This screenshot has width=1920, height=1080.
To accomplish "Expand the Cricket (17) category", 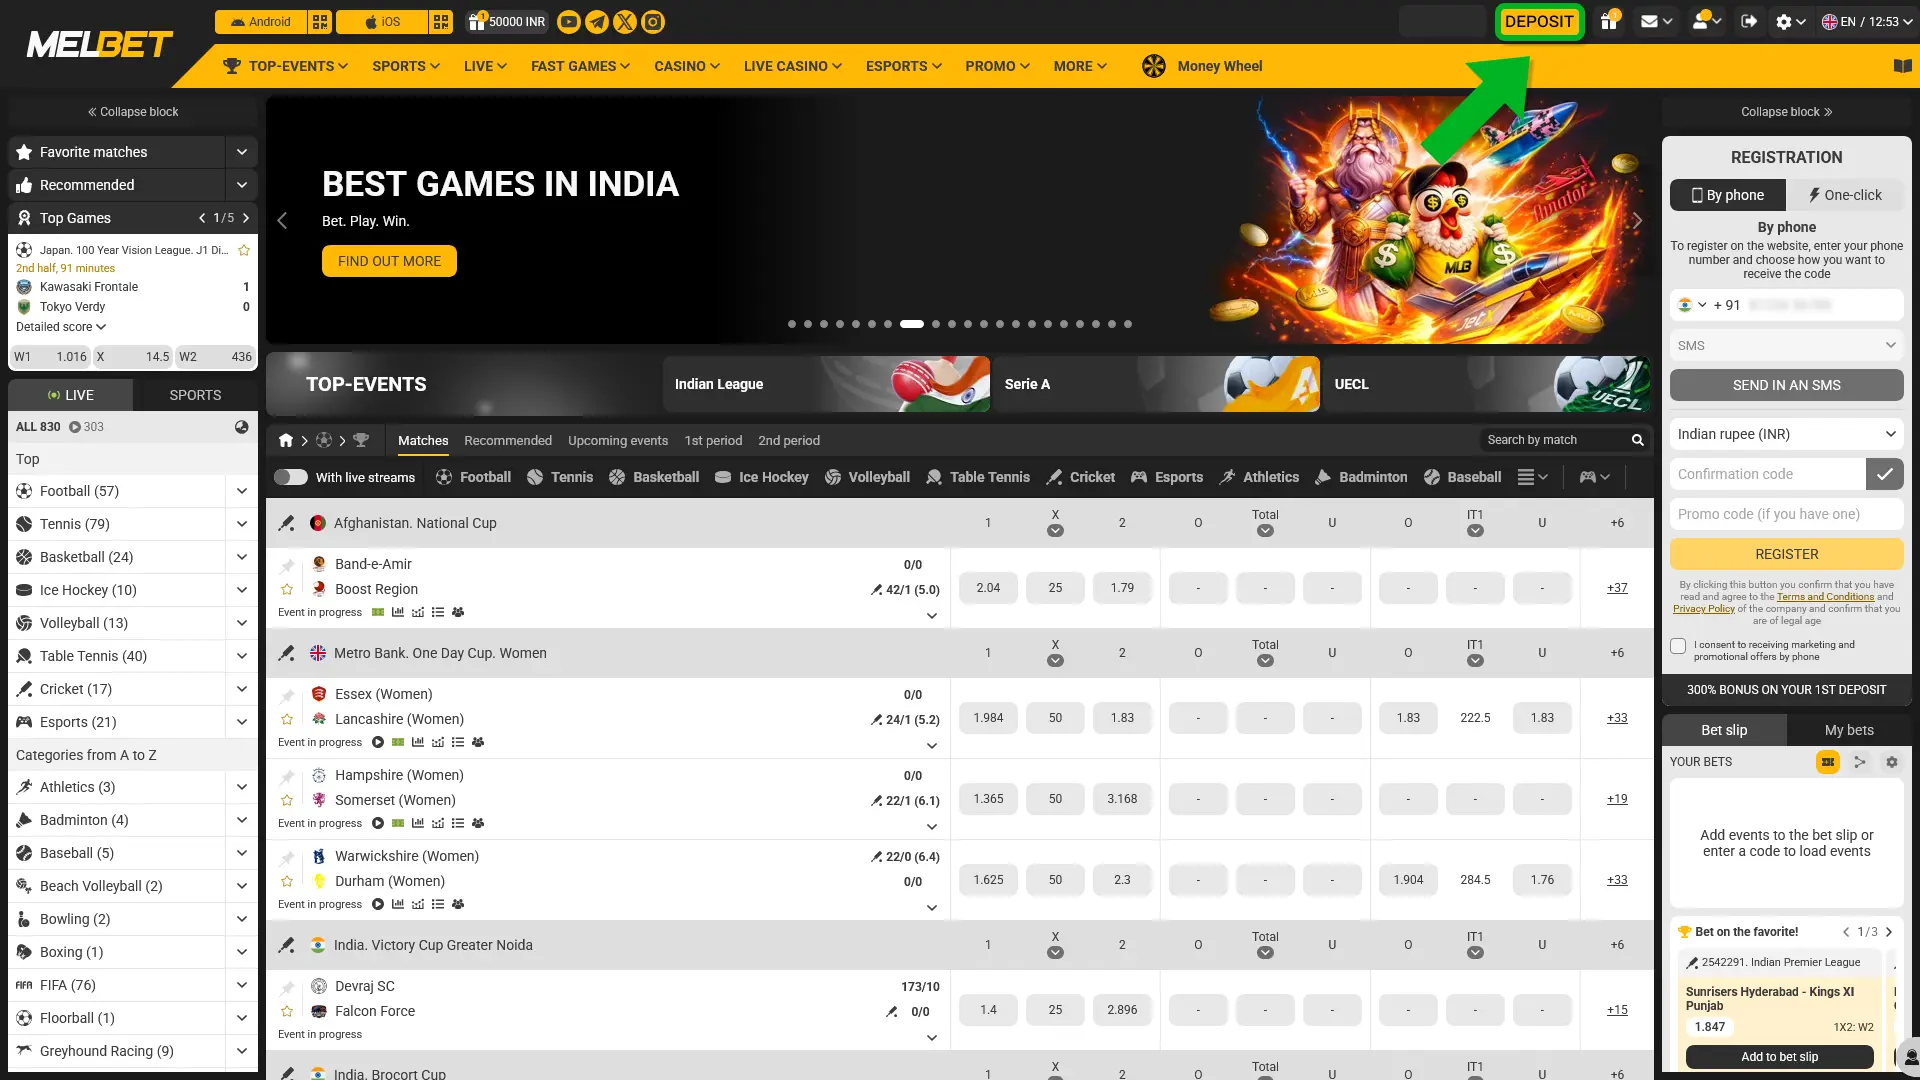I will 242,689.
